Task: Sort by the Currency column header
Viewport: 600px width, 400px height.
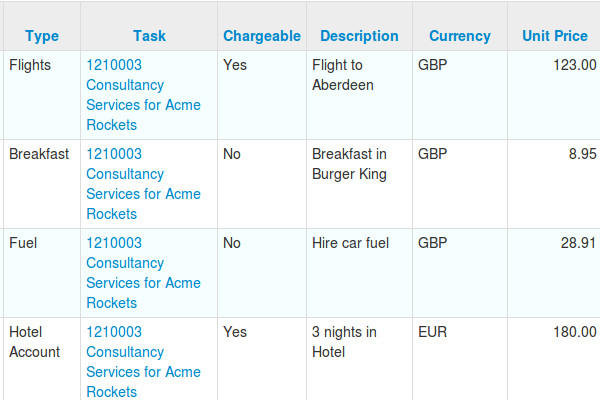Action: (460, 36)
